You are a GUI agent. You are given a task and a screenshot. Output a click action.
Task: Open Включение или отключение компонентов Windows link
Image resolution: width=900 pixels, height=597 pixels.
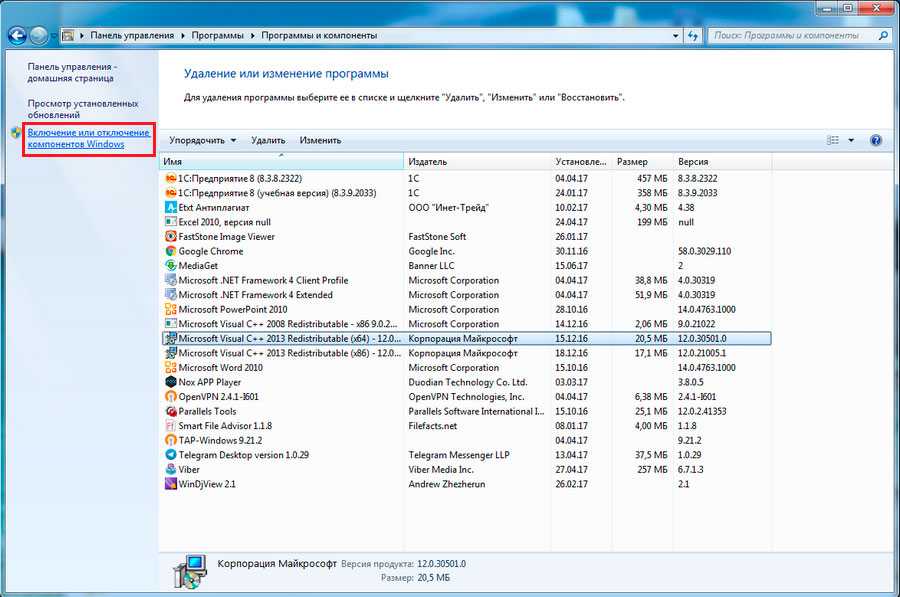tap(89, 138)
